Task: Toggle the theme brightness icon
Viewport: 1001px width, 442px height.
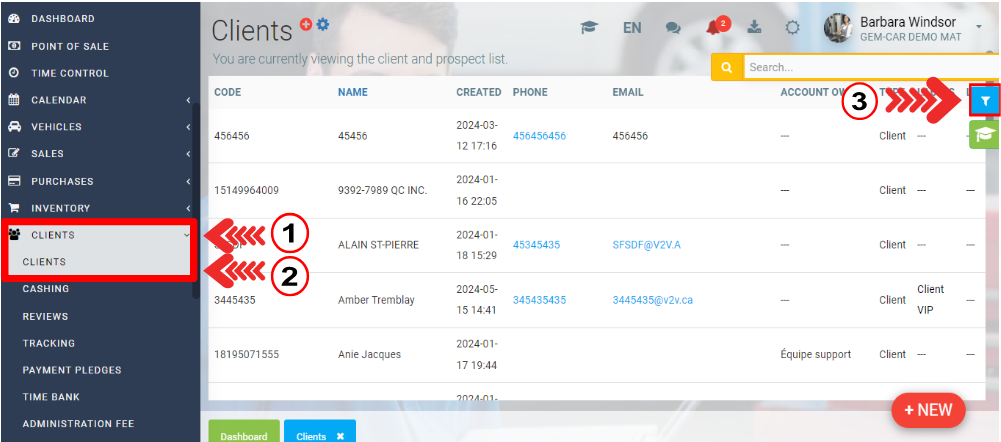Action: click(792, 27)
